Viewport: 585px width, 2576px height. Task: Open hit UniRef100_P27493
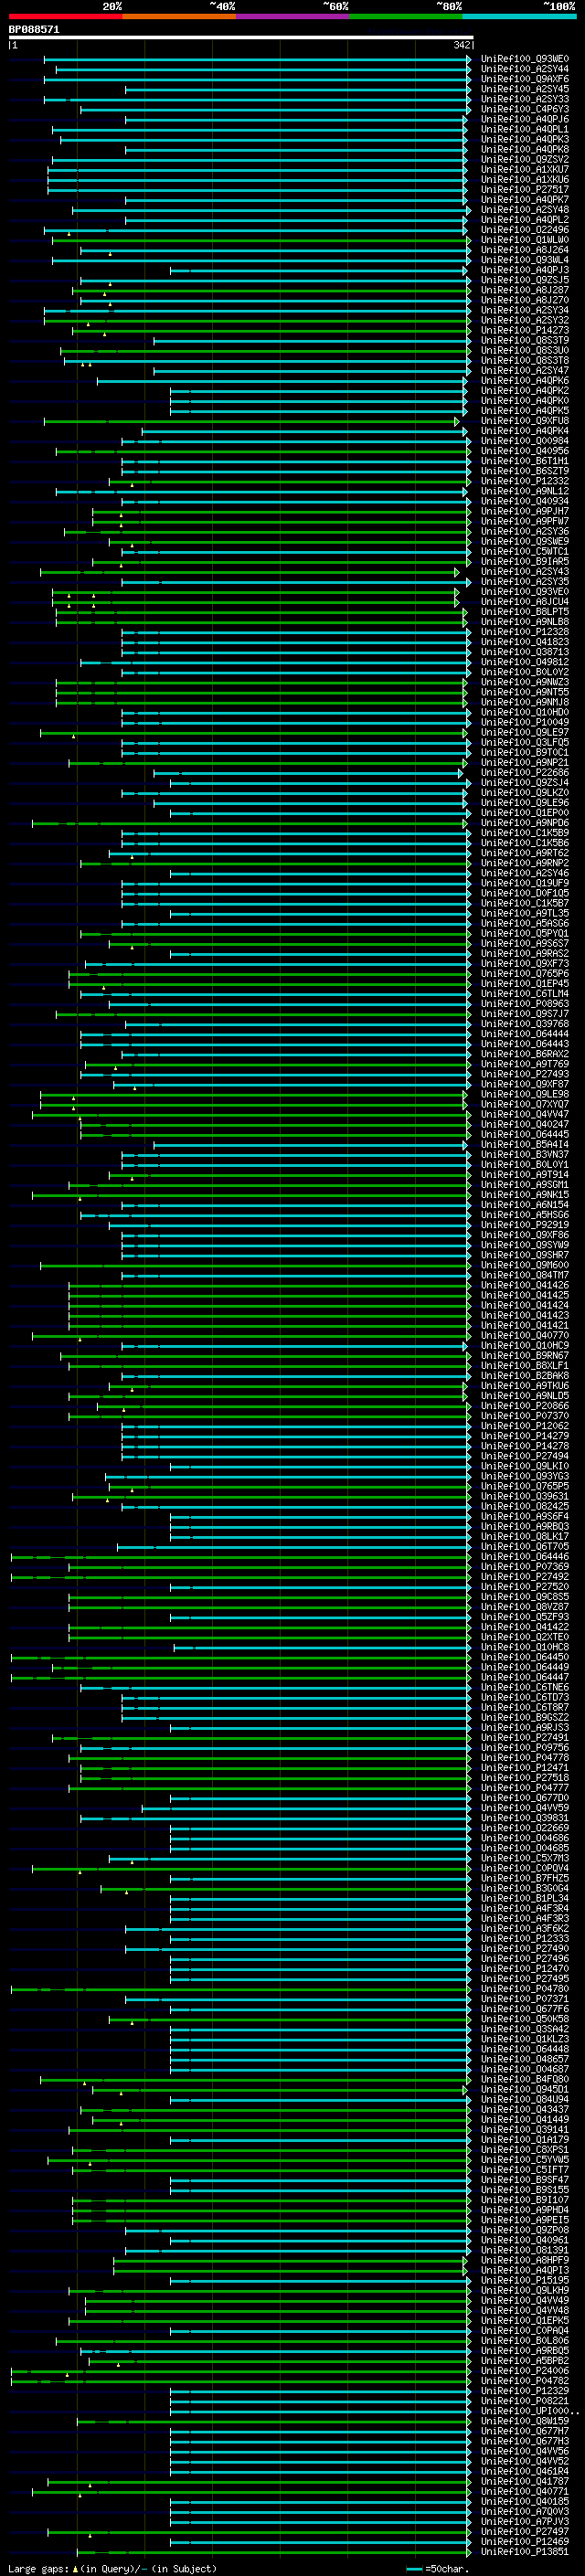[525, 1074]
